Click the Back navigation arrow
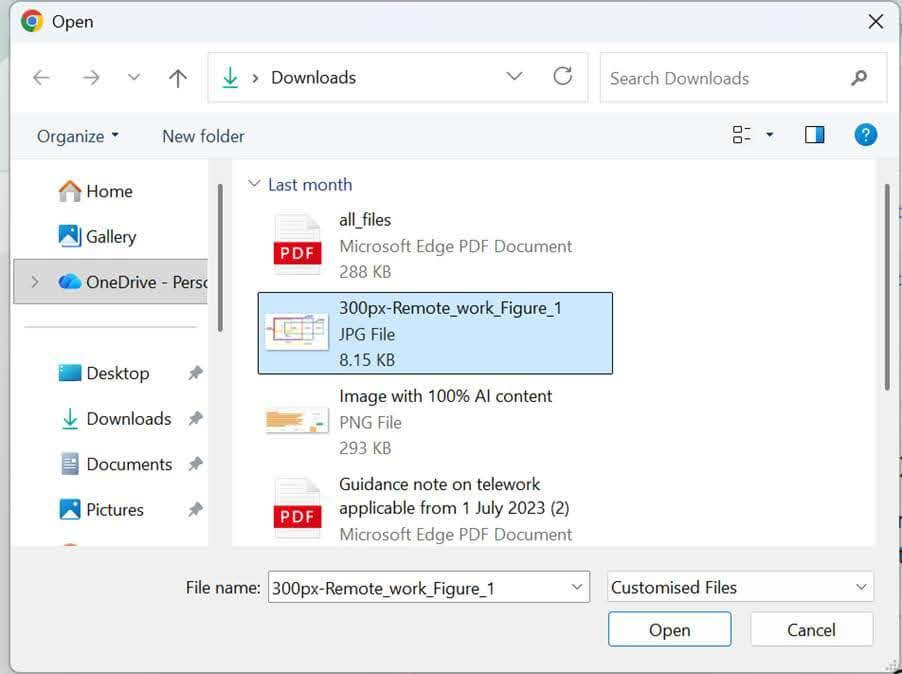 click(x=41, y=78)
